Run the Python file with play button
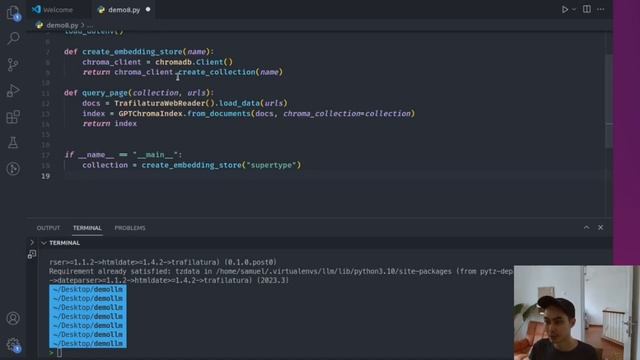This screenshot has height=360, width=640. tap(564, 9)
